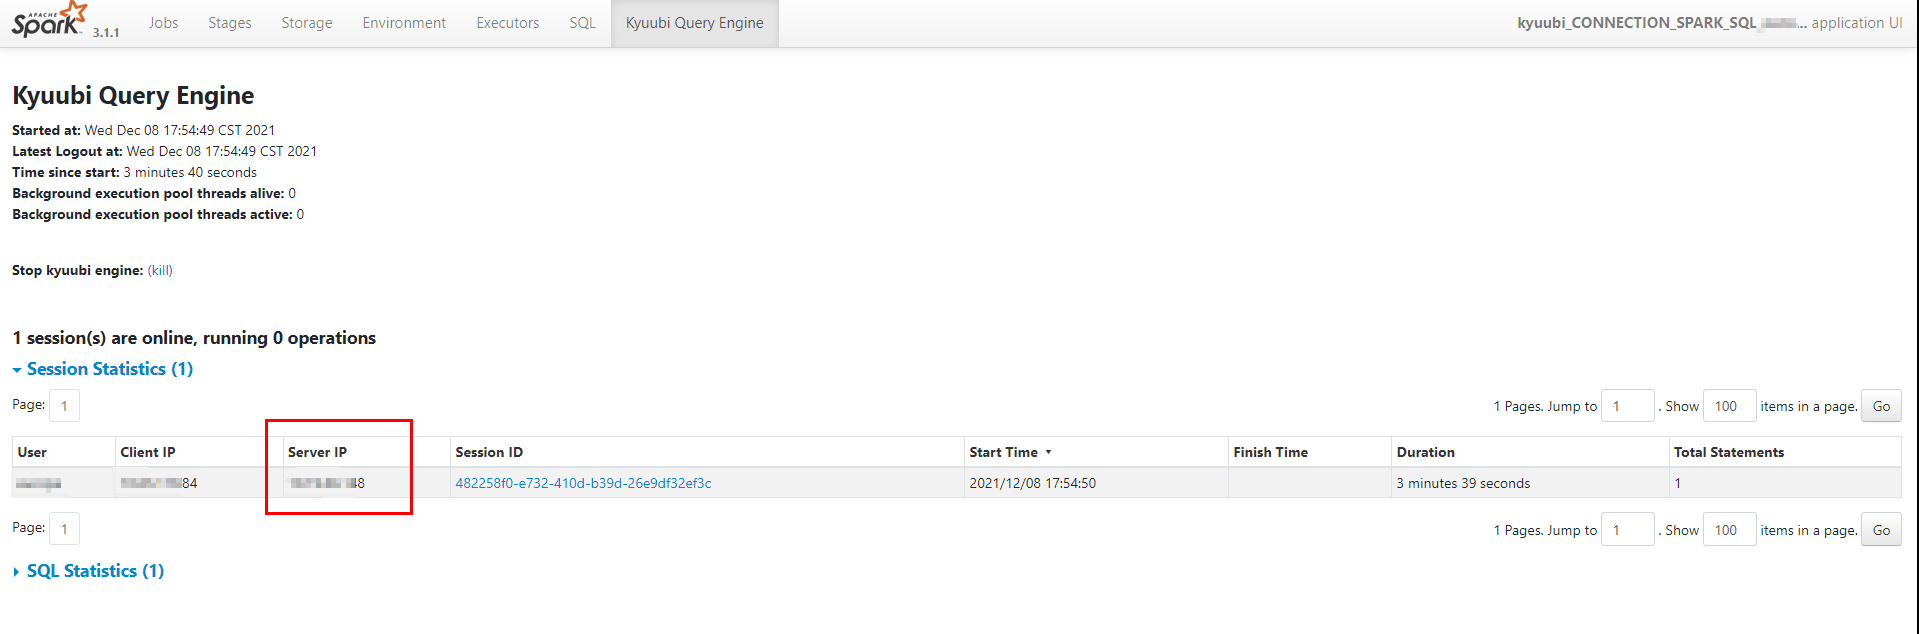Sort table by User column
The height and width of the screenshot is (634, 1919).
(32, 452)
